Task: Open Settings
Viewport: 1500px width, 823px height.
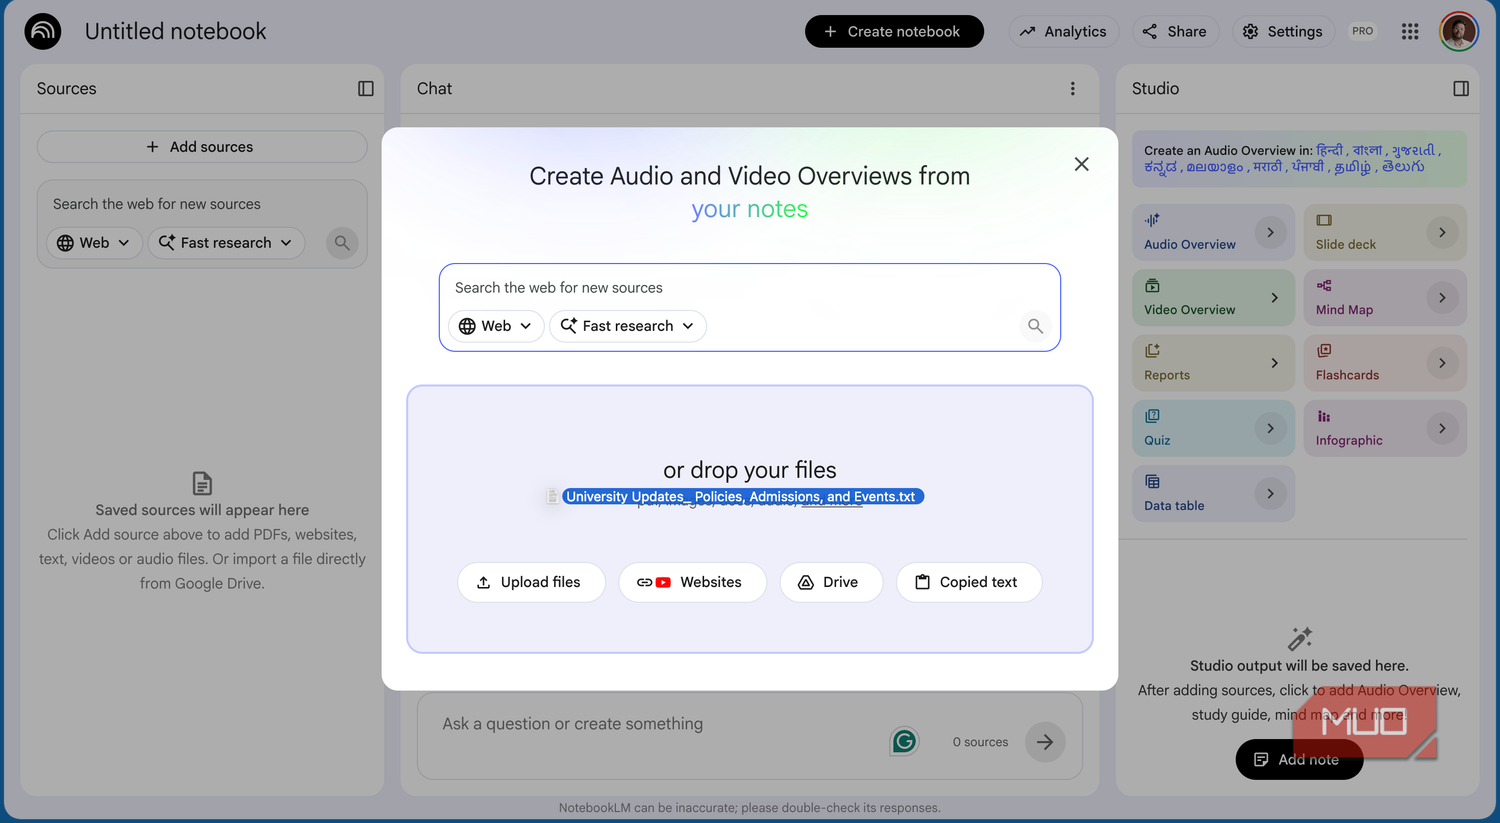Action: pyautogui.click(x=1283, y=31)
